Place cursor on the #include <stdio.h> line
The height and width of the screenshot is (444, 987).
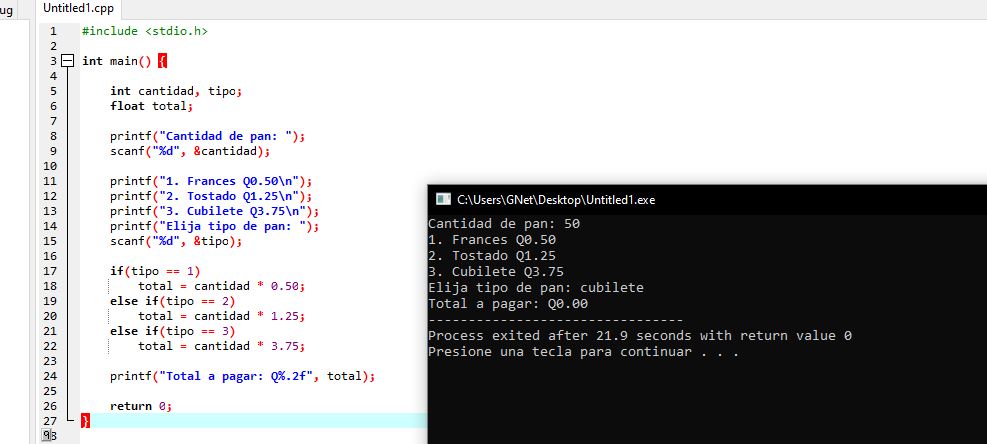144,31
